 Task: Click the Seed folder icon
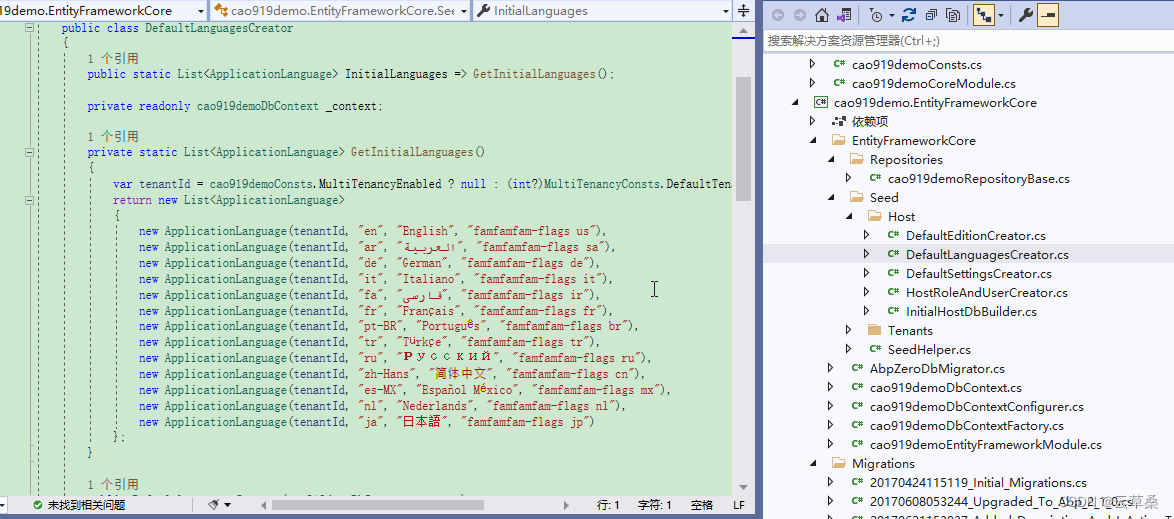857,198
